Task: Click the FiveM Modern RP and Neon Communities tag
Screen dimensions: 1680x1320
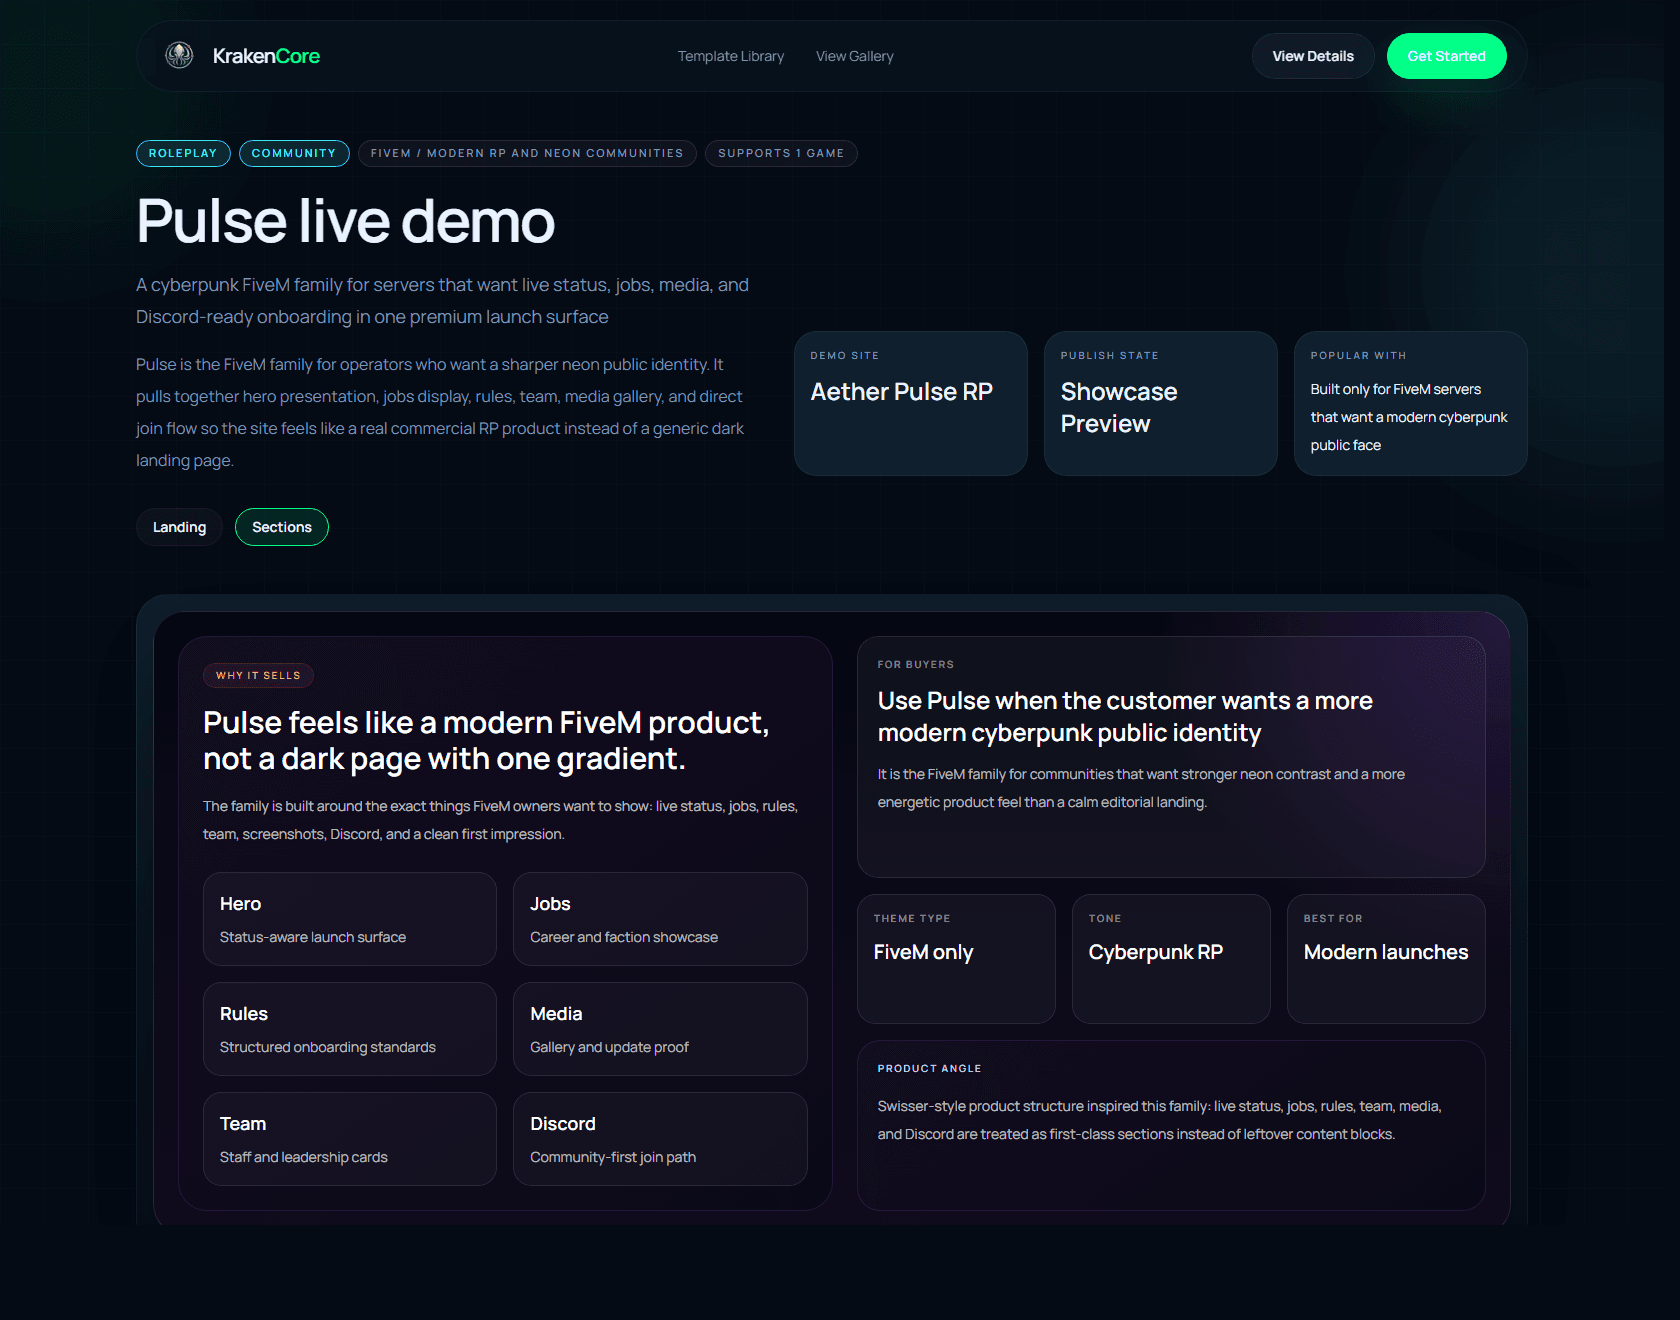Action: coord(527,153)
